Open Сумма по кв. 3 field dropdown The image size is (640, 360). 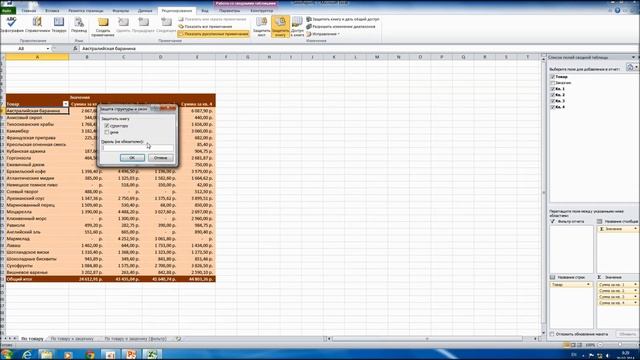[x=635, y=297]
